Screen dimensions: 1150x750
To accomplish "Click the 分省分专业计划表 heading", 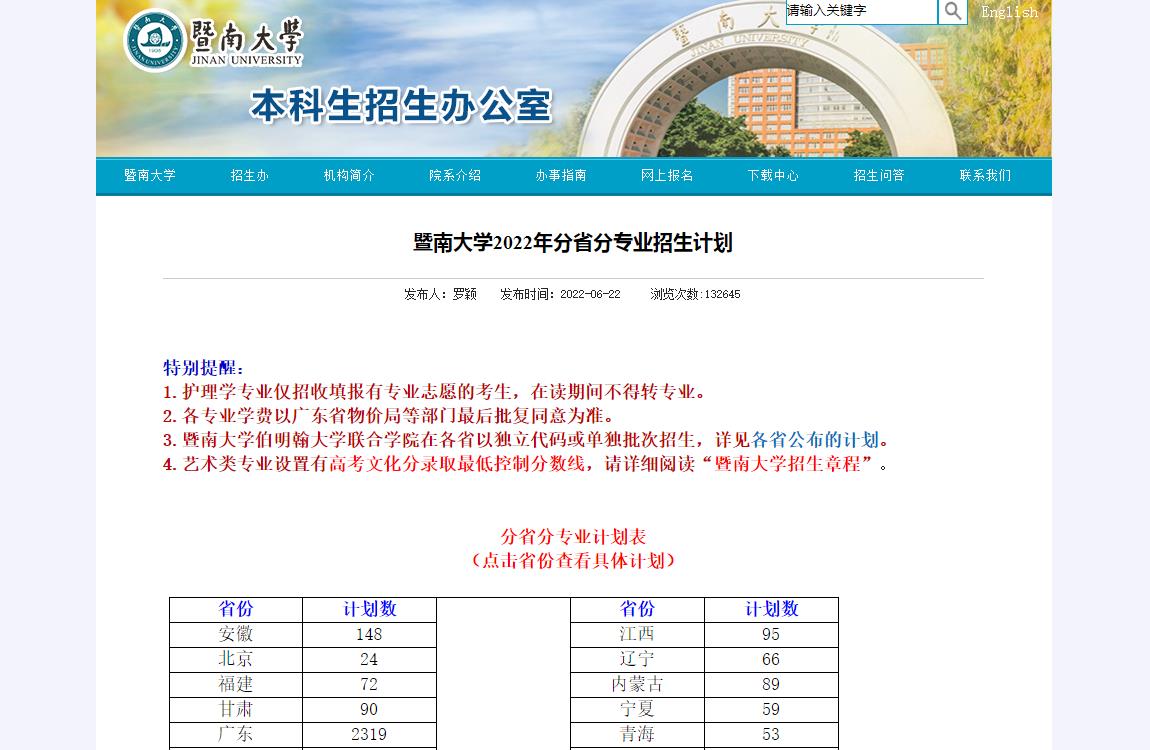I will point(573,537).
